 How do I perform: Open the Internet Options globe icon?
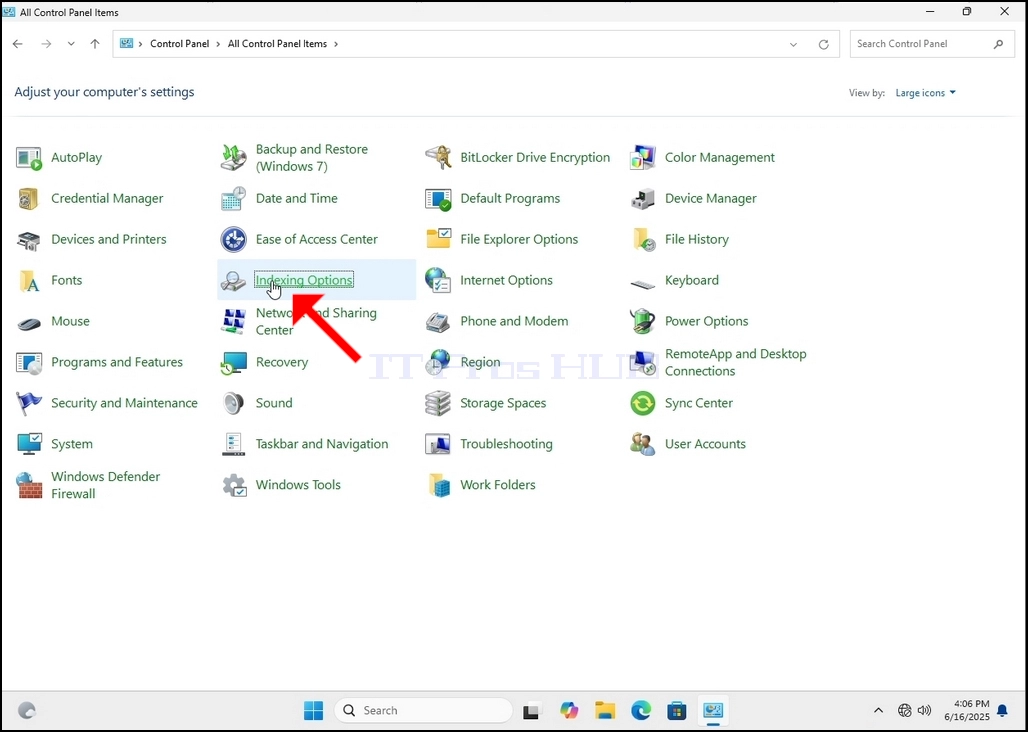point(438,280)
